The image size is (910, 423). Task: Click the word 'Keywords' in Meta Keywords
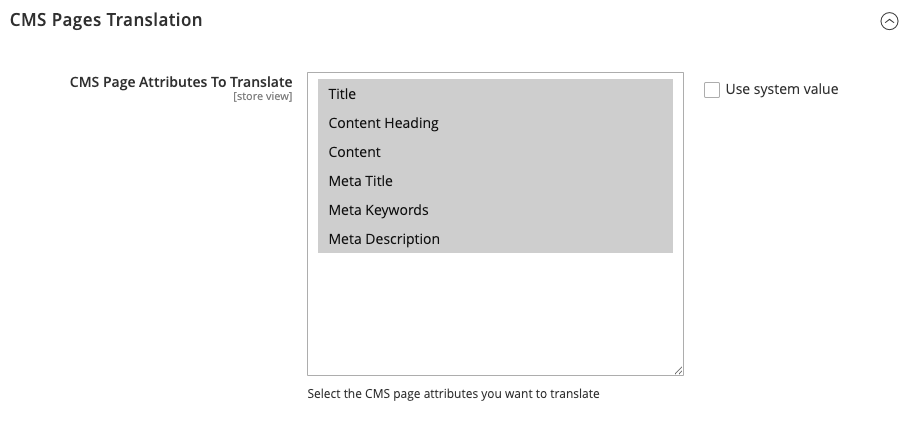(x=397, y=210)
